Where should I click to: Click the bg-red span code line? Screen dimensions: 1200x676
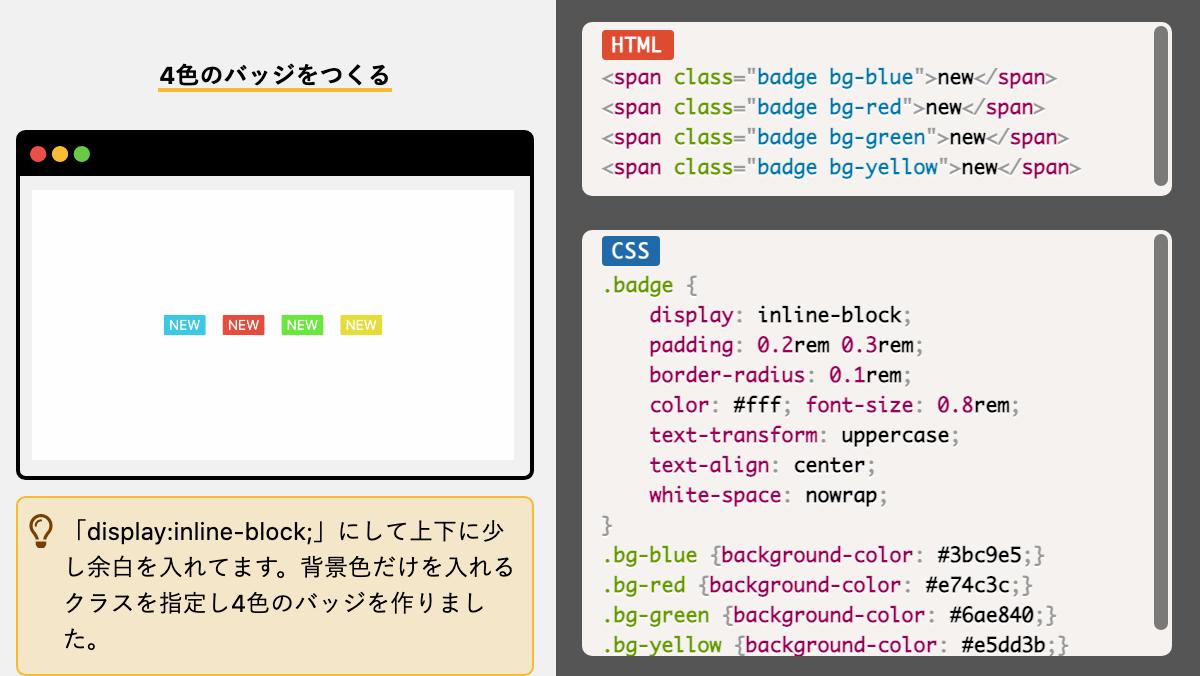(823, 108)
